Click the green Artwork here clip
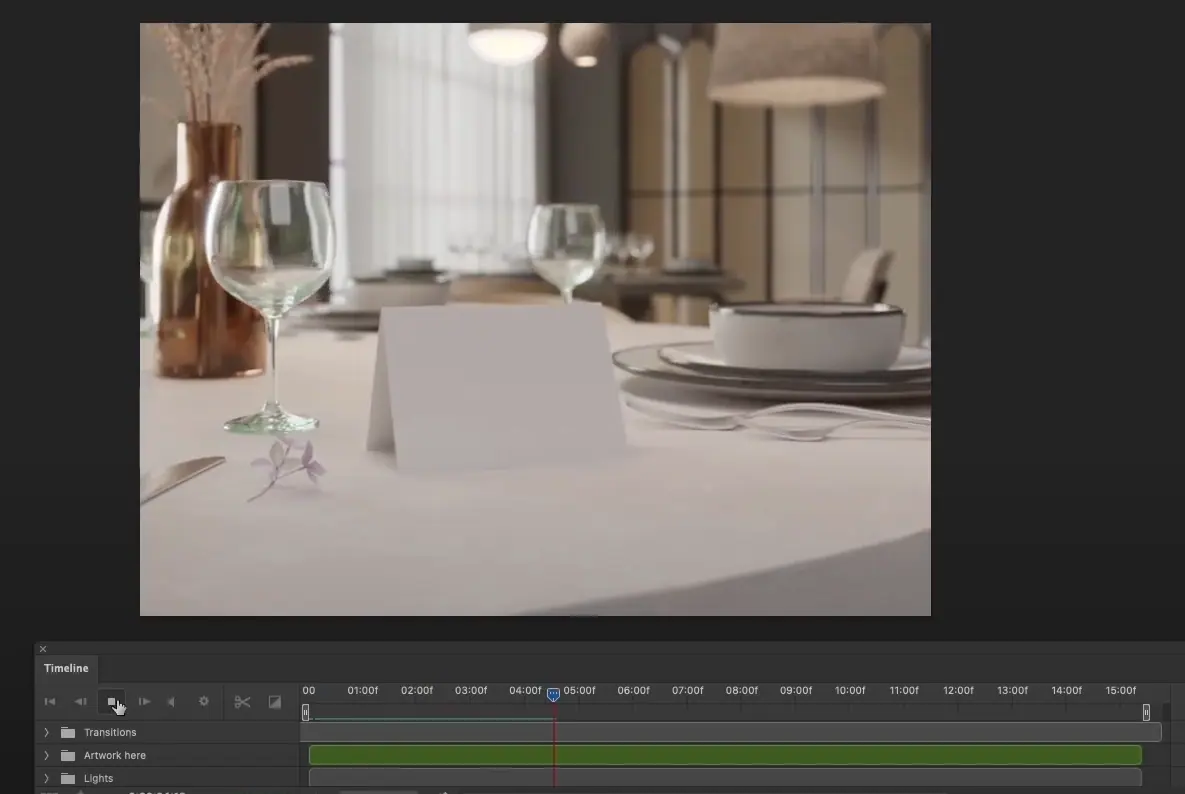 point(725,755)
